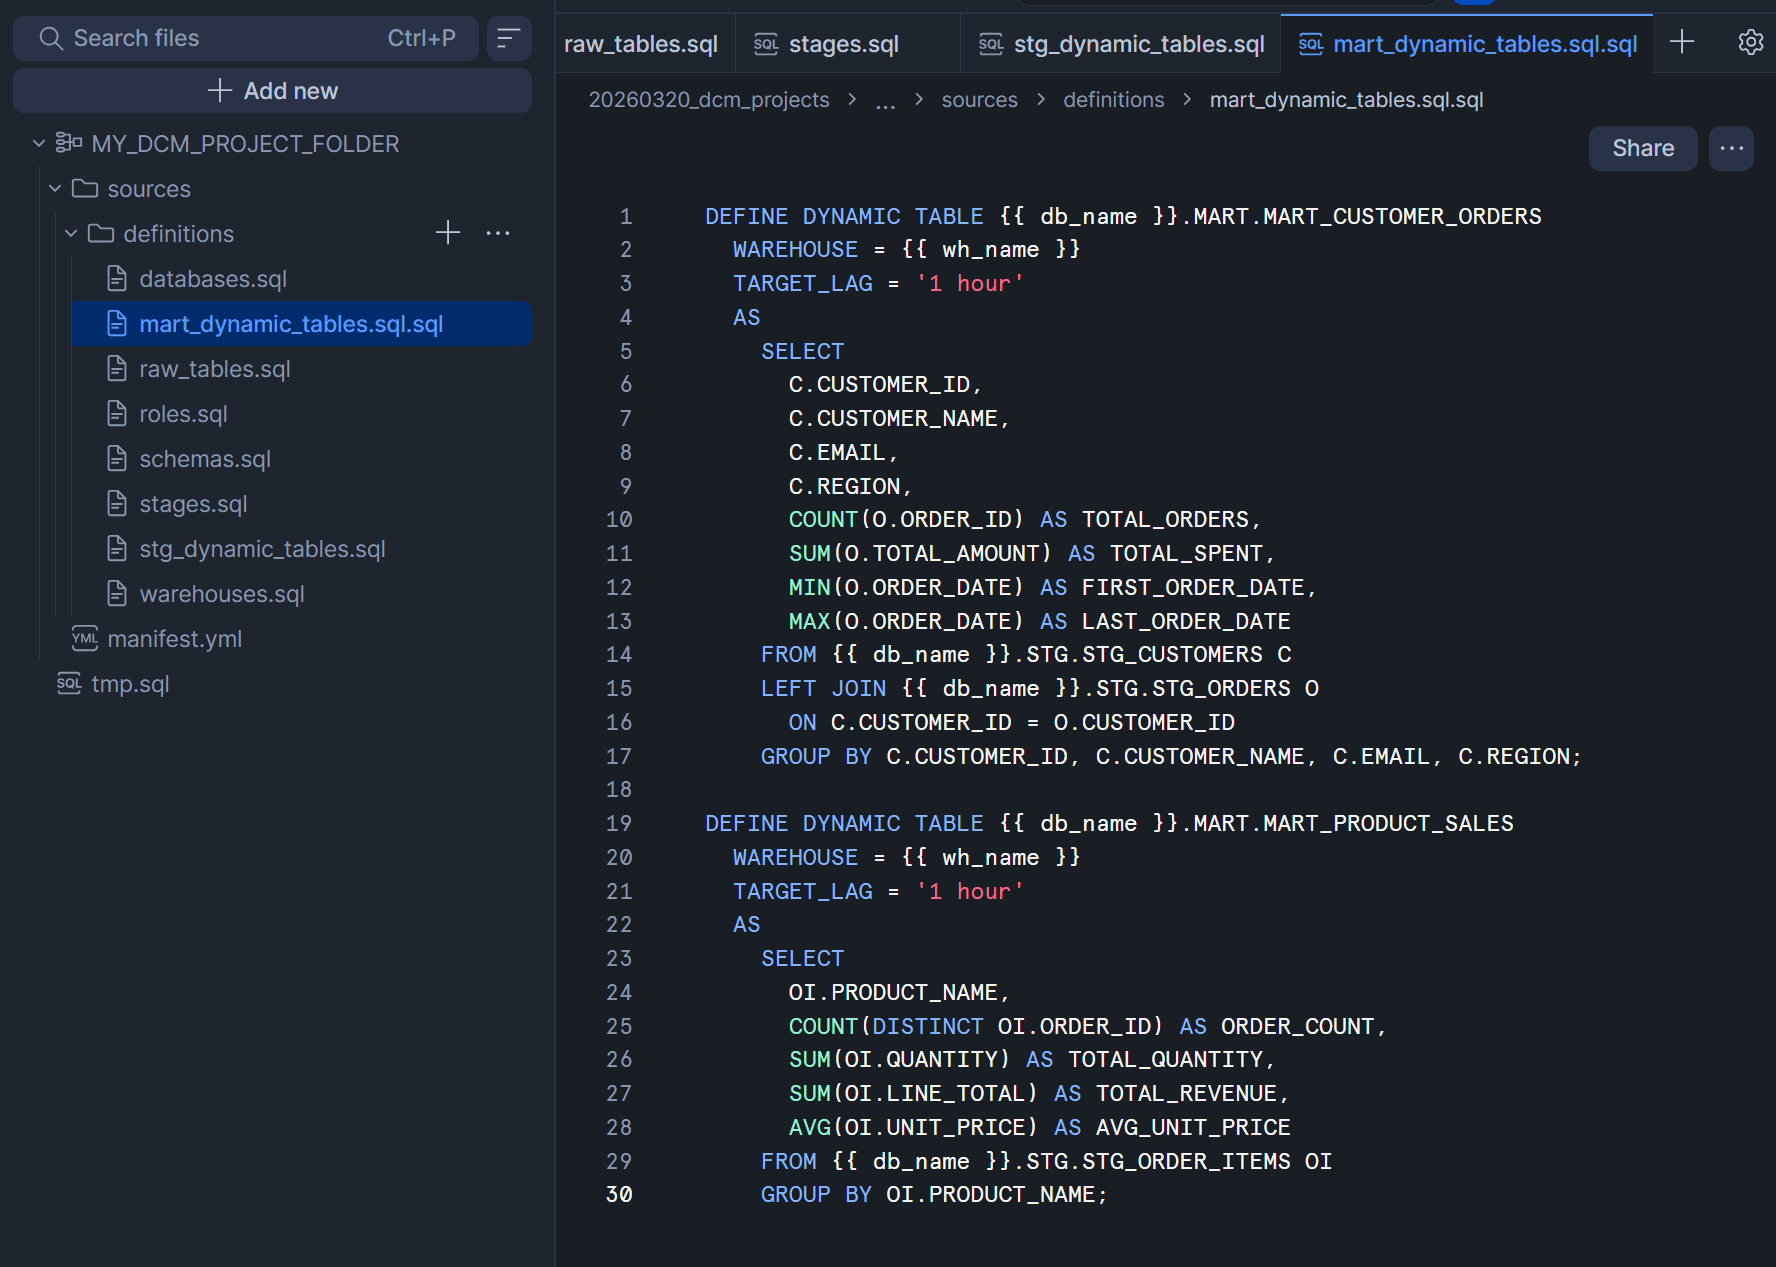Add new item in definitions folder
The image size is (1776, 1267).
click(x=448, y=233)
